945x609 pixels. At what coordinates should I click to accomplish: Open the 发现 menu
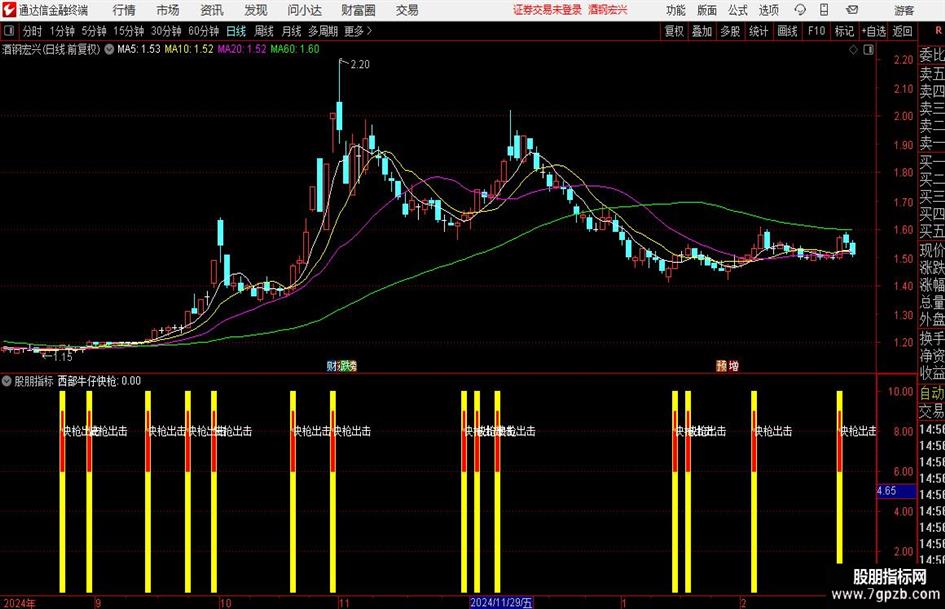click(256, 10)
